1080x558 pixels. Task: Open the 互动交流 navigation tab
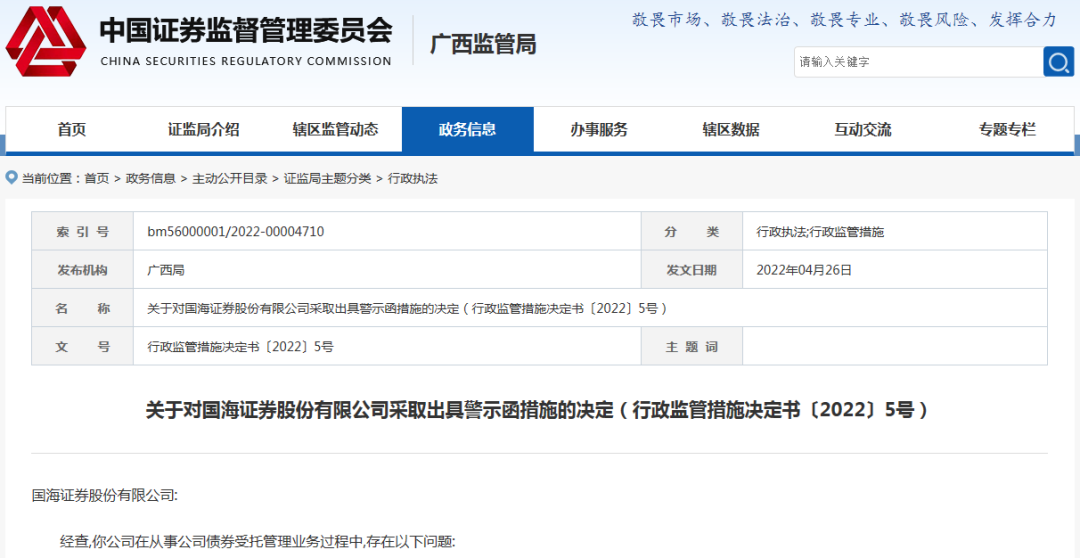tap(862, 130)
